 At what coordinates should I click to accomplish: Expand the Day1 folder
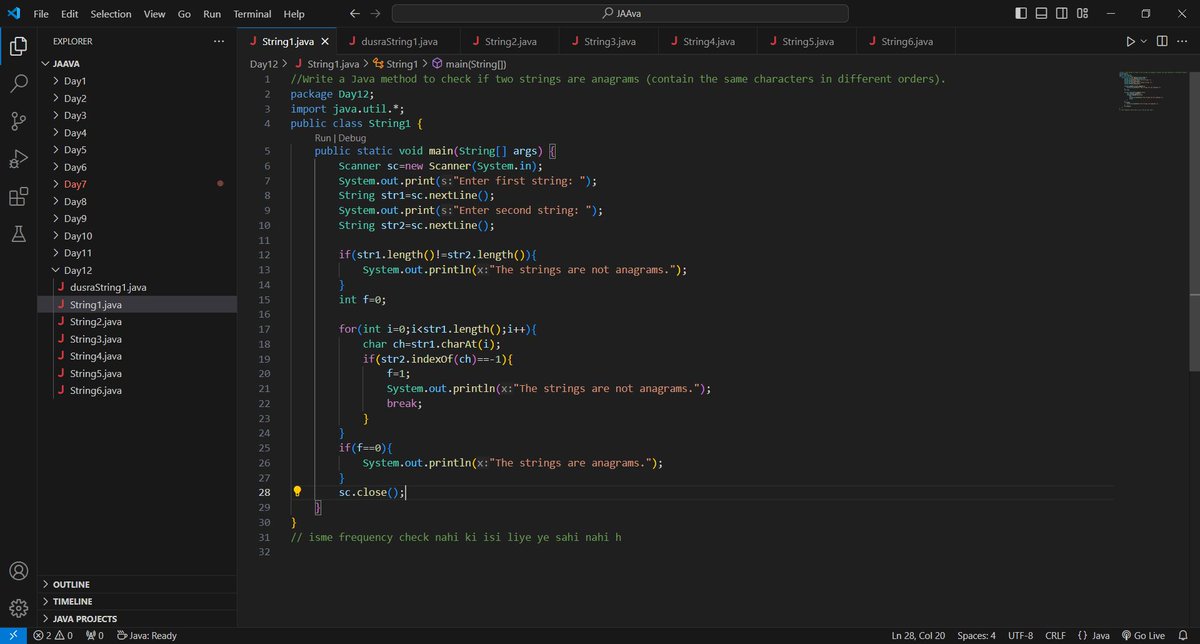[137, 81]
